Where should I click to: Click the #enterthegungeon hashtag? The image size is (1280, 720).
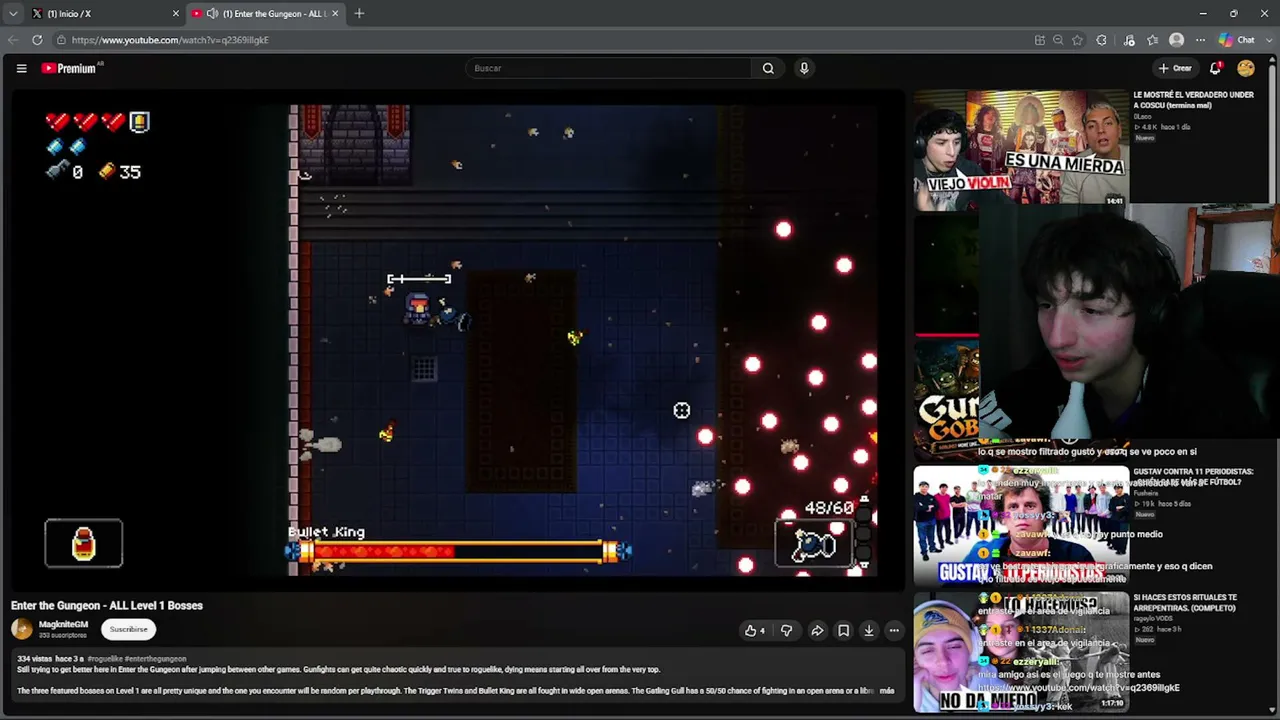click(x=155, y=659)
